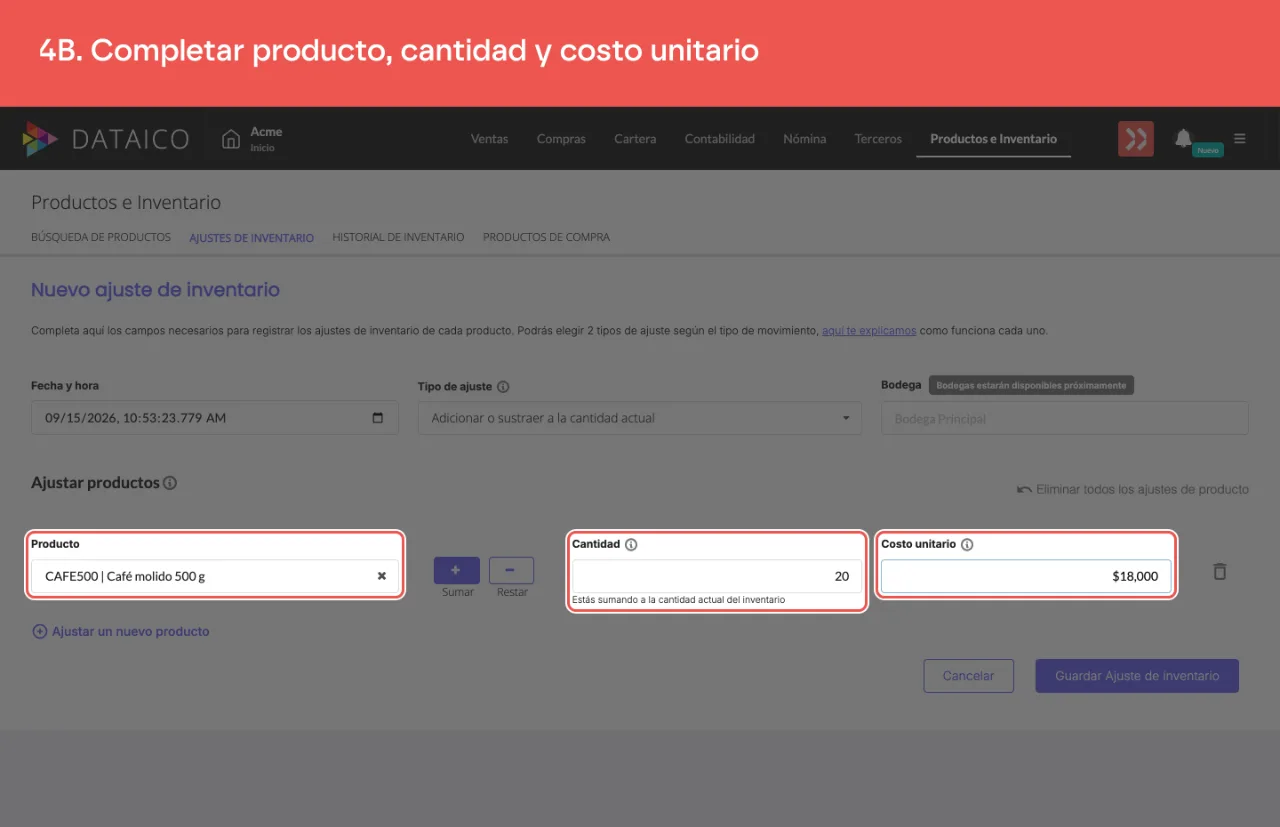Screen dimensions: 1280x827
Task: Open the Contabilidad menu
Action: [x=720, y=139]
